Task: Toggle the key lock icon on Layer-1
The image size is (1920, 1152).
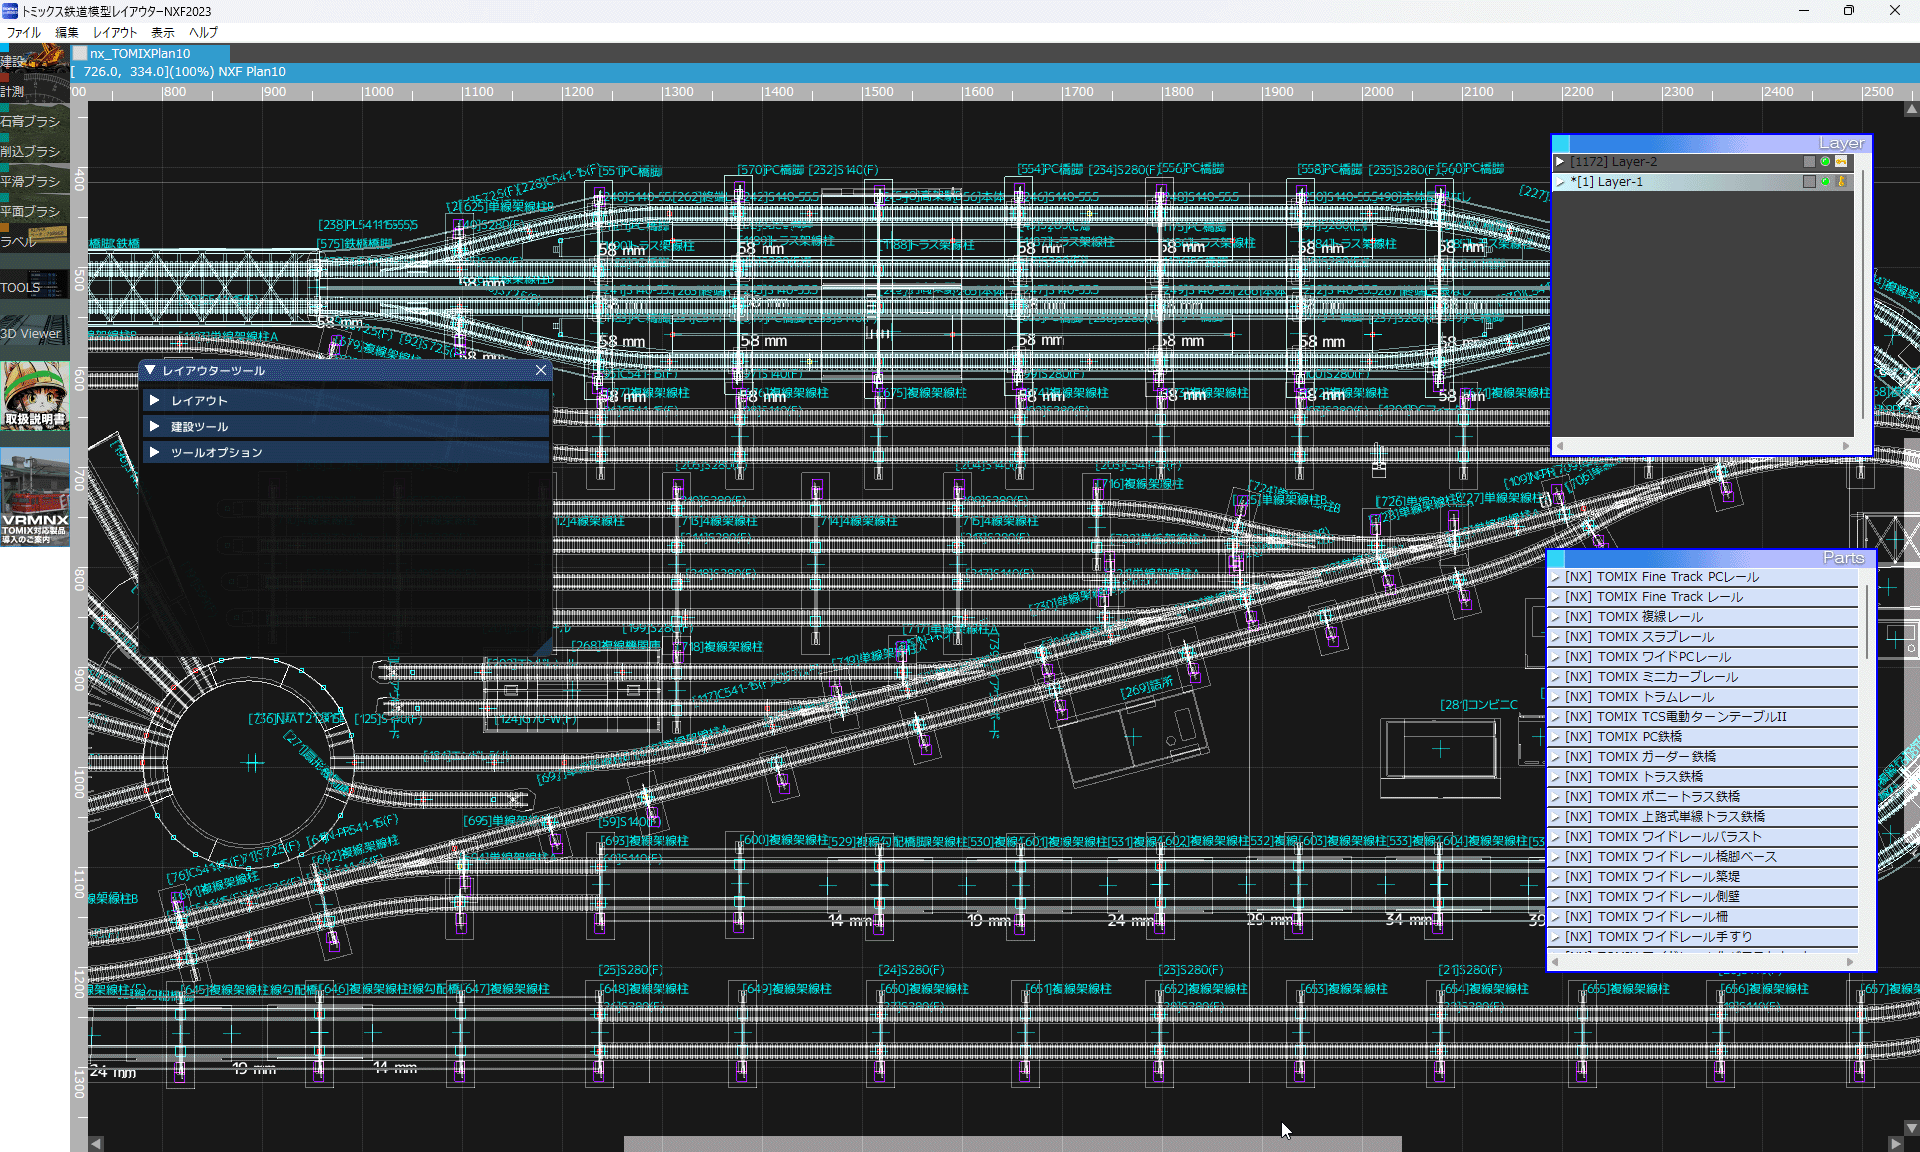Action: [x=1841, y=182]
